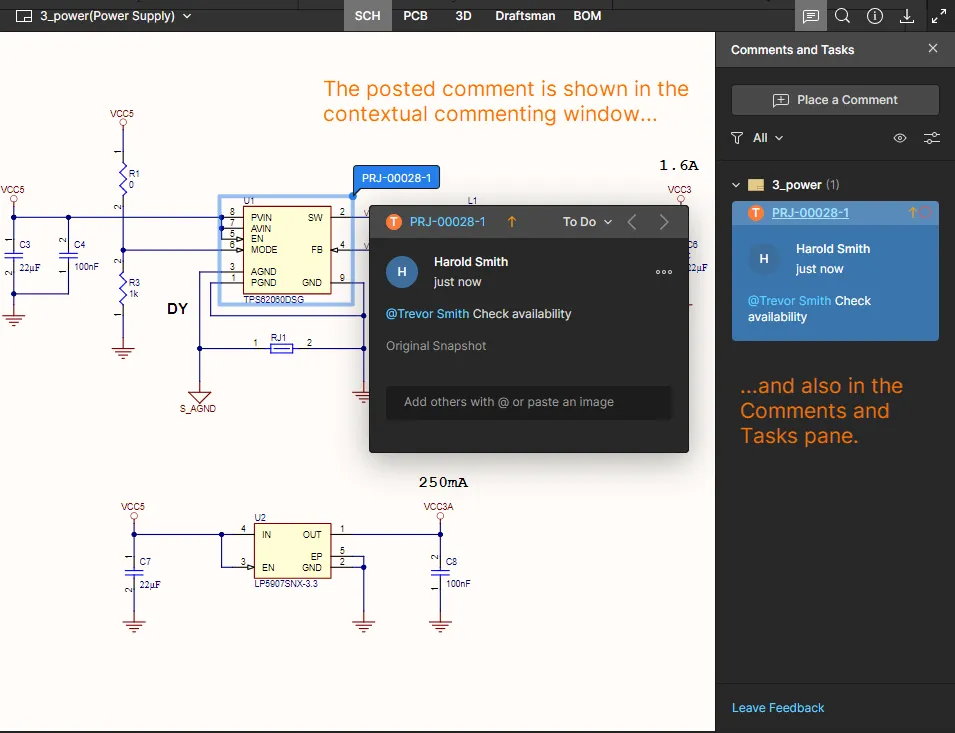Open the three-dot menu on Harold Smith's comment
955x733 pixels.
click(x=664, y=272)
